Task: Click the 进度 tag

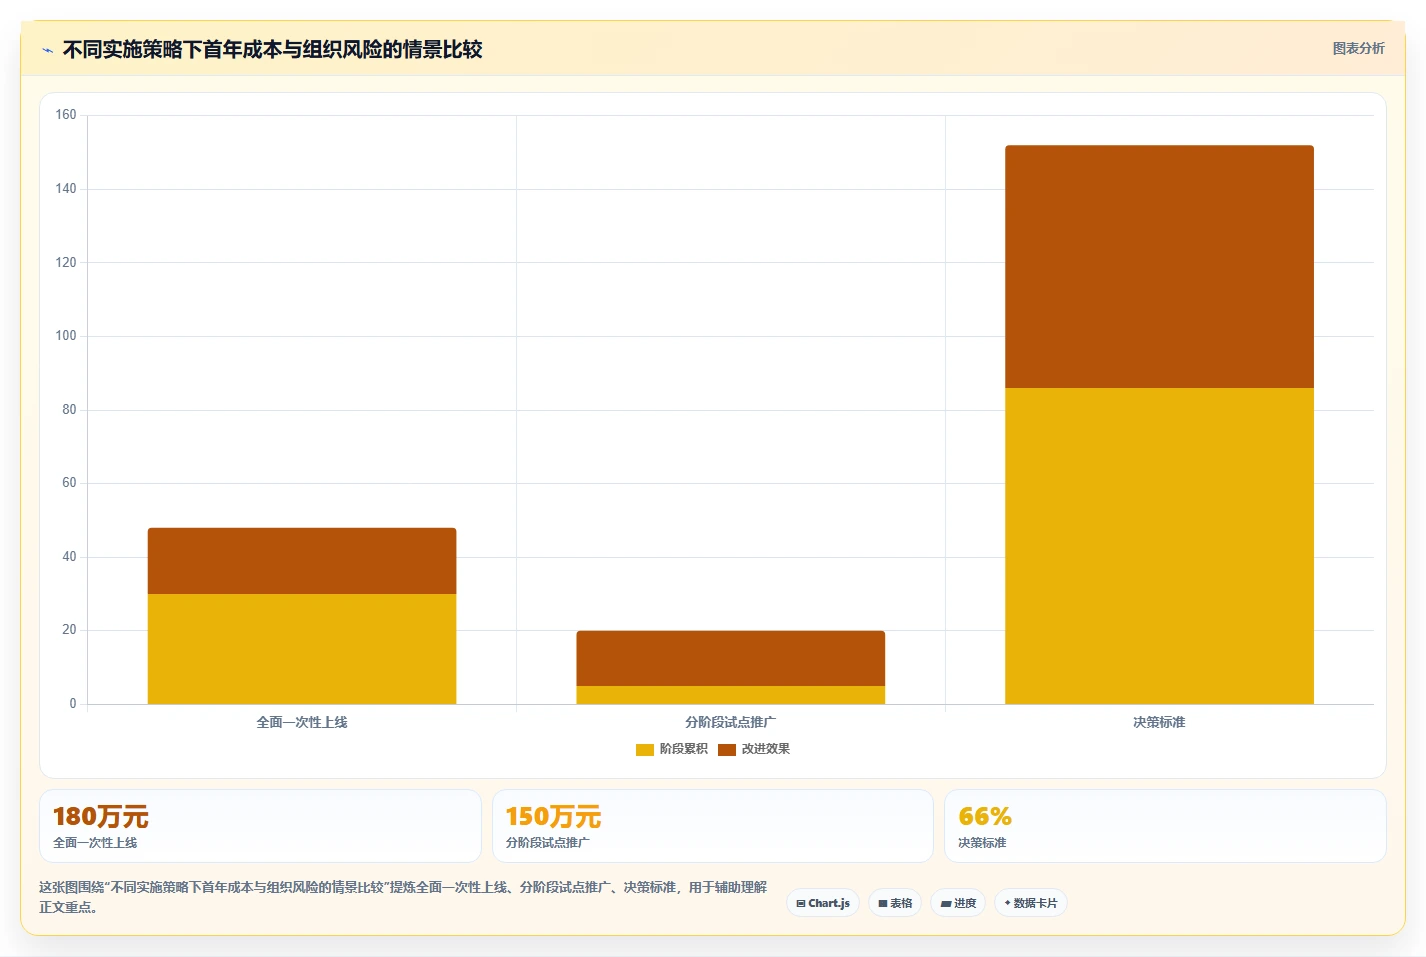Action: coord(958,903)
